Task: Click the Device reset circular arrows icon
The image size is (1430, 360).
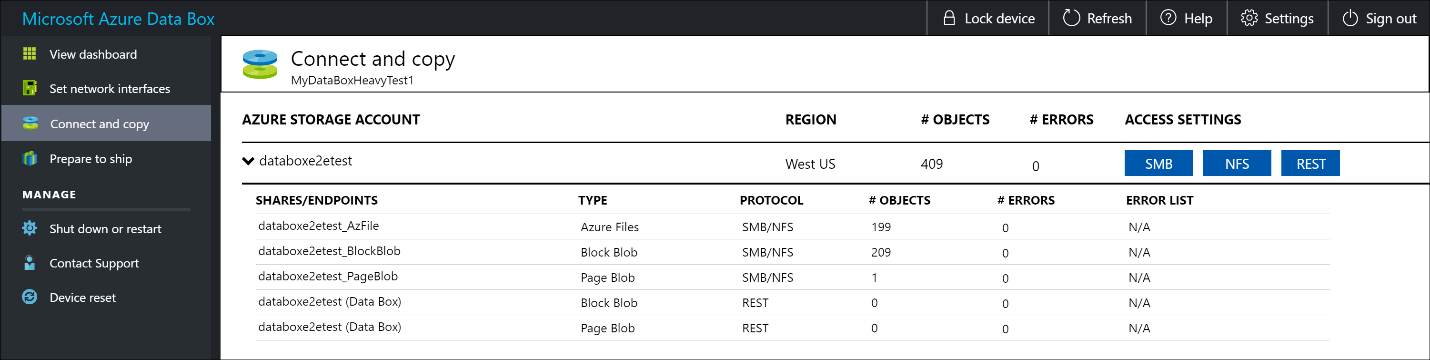Action: point(30,297)
